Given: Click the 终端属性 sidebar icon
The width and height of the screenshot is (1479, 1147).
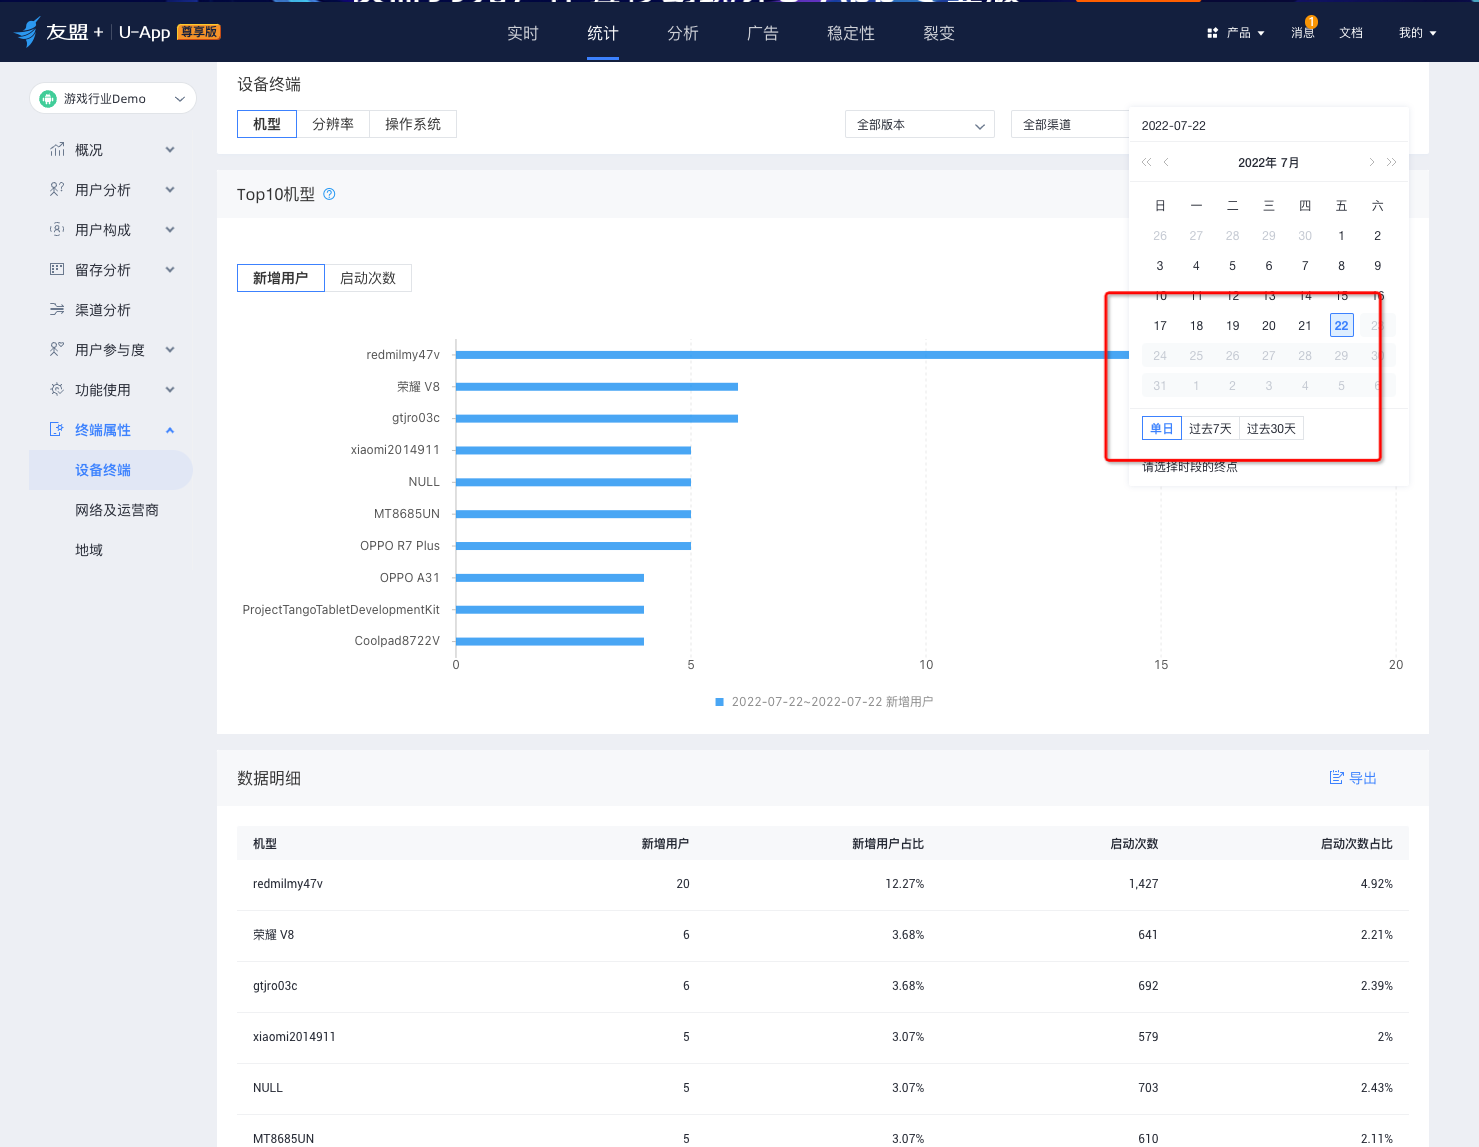Looking at the screenshot, I should [x=57, y=429].
